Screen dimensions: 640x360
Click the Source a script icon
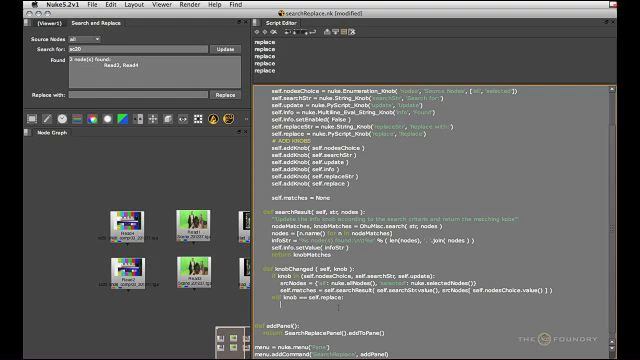(288, 32)
